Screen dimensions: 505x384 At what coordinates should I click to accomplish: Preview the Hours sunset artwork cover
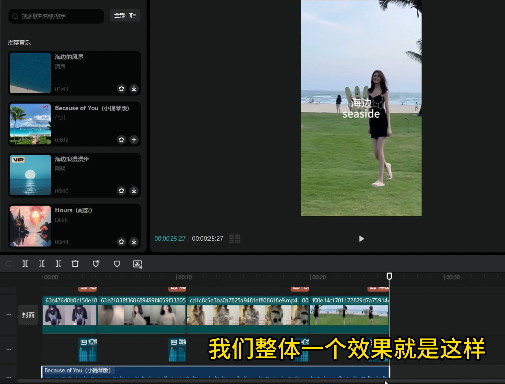tap(30, 226)
